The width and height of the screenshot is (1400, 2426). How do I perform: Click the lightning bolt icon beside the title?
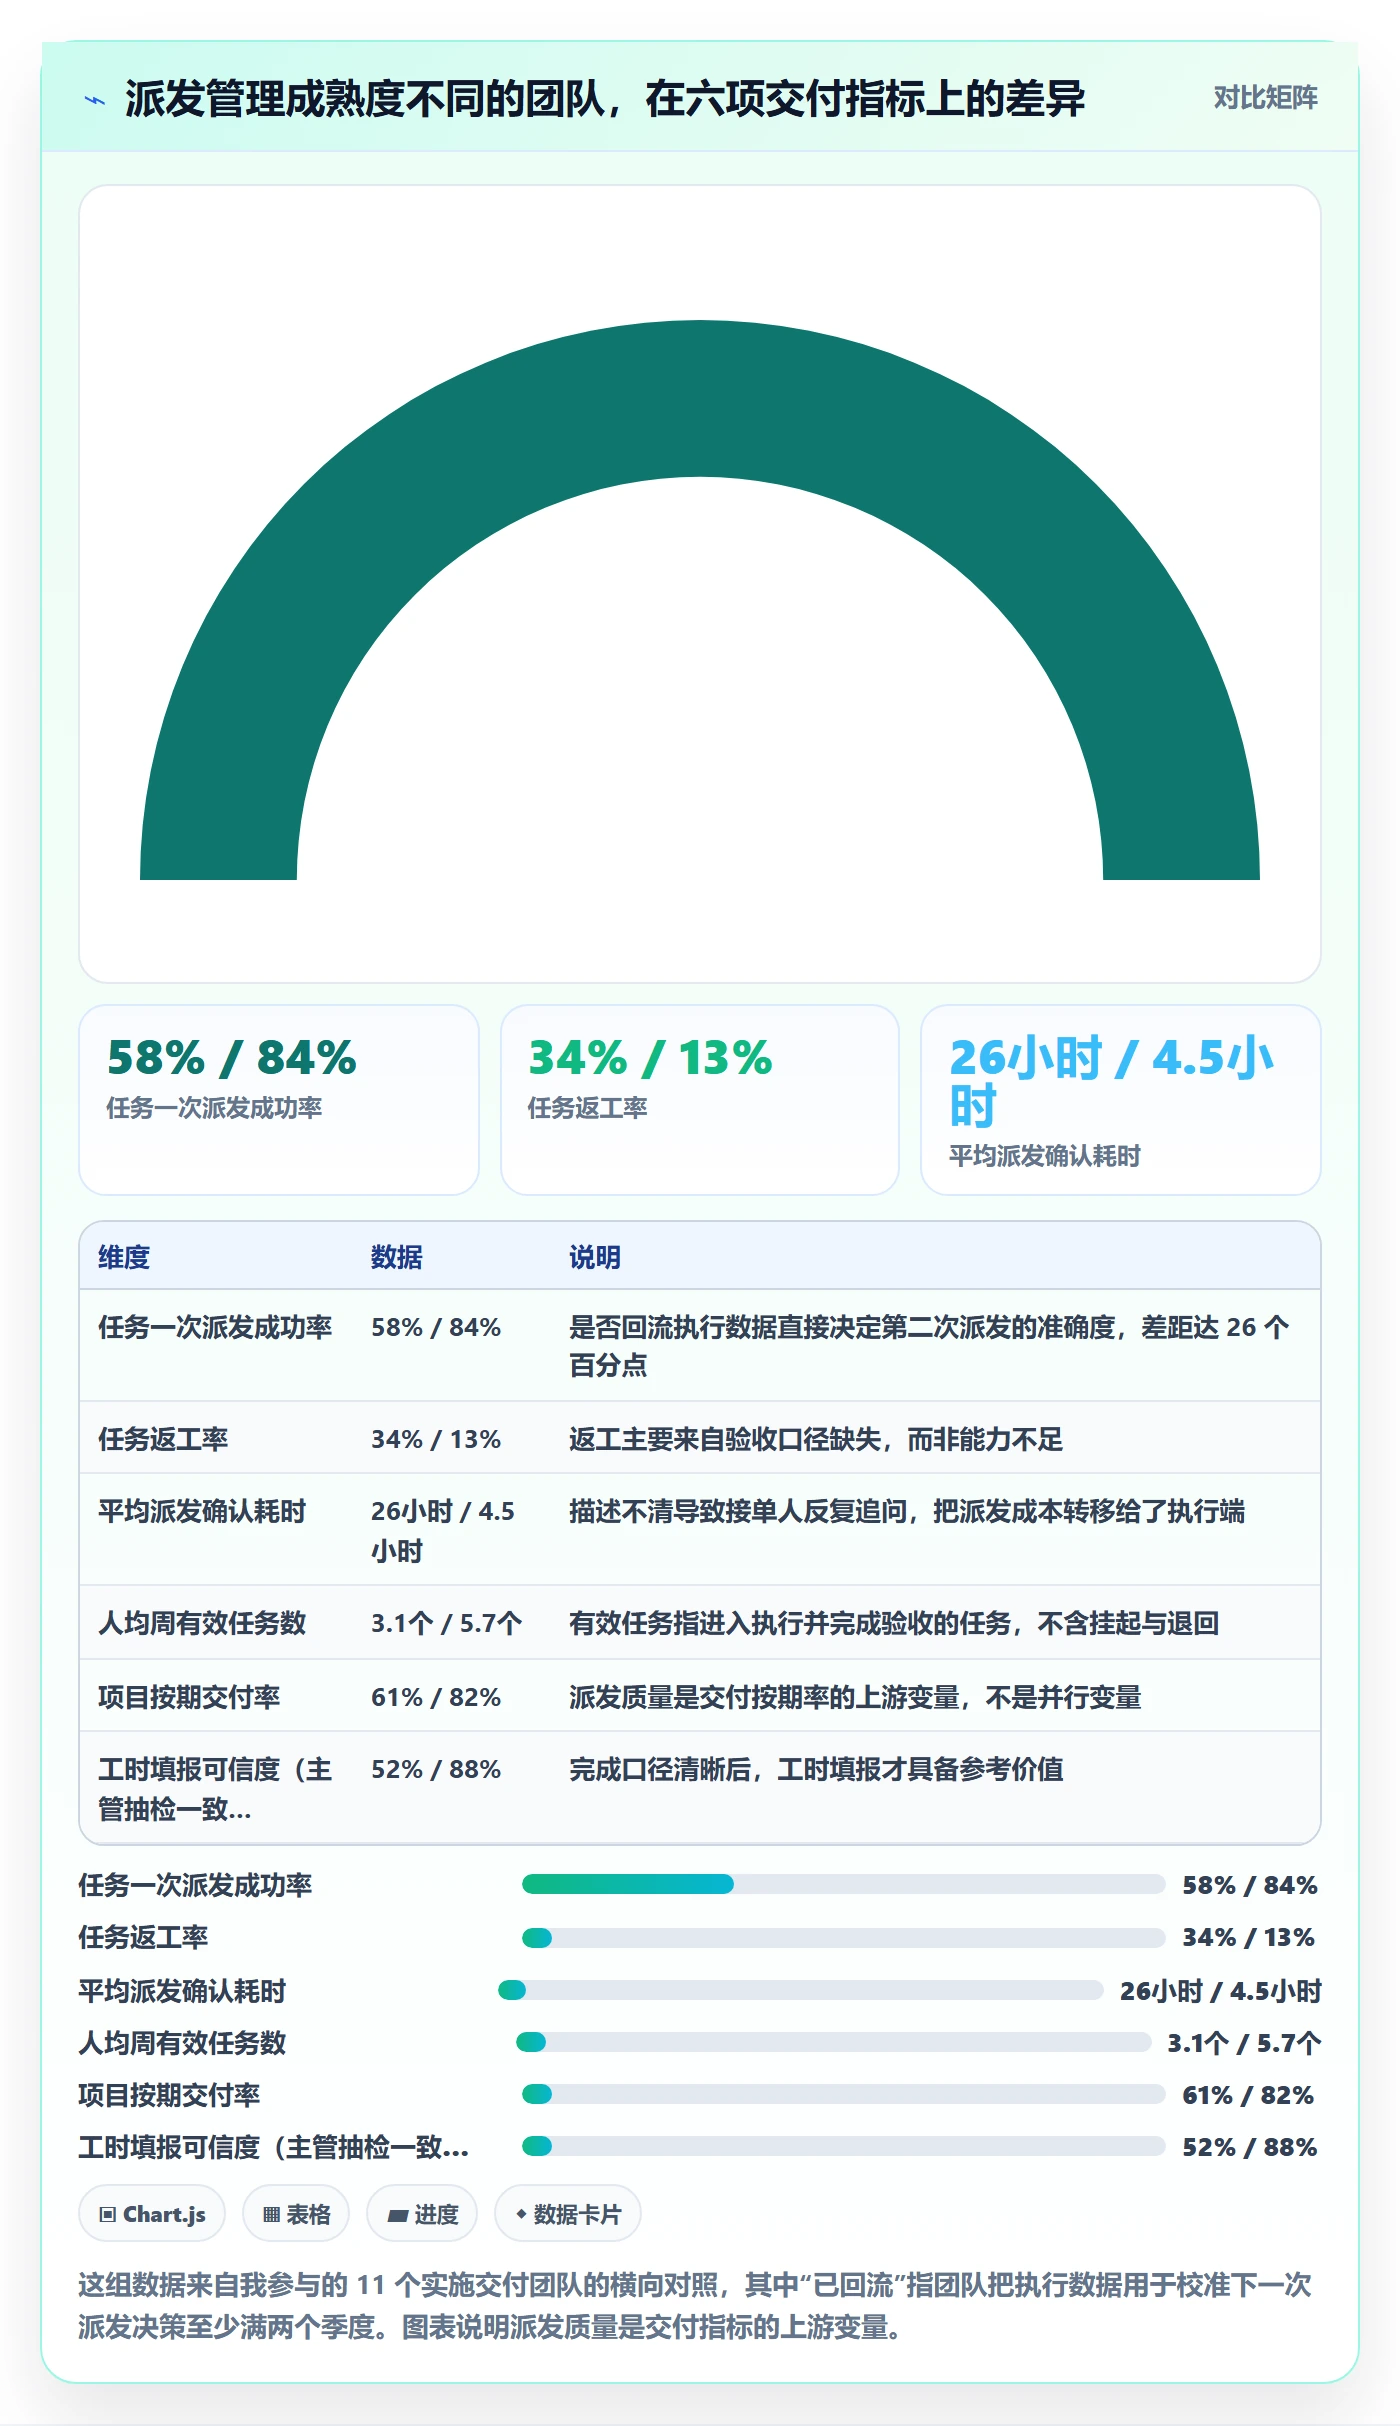coord(95,100)
